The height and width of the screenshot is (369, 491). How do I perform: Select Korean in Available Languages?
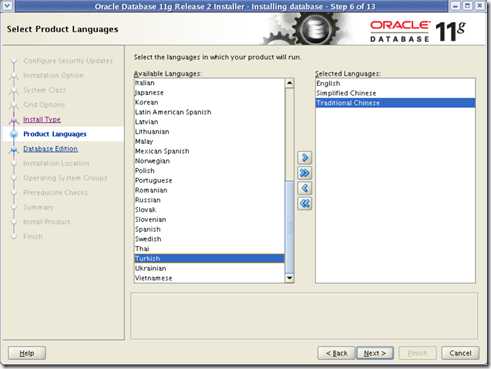[x=209, y=102]
